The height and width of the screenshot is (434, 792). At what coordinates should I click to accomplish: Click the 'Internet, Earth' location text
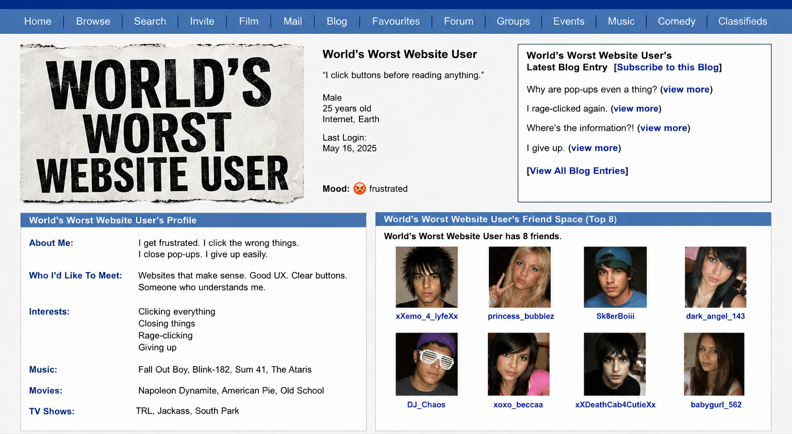(x=351, y=119)
